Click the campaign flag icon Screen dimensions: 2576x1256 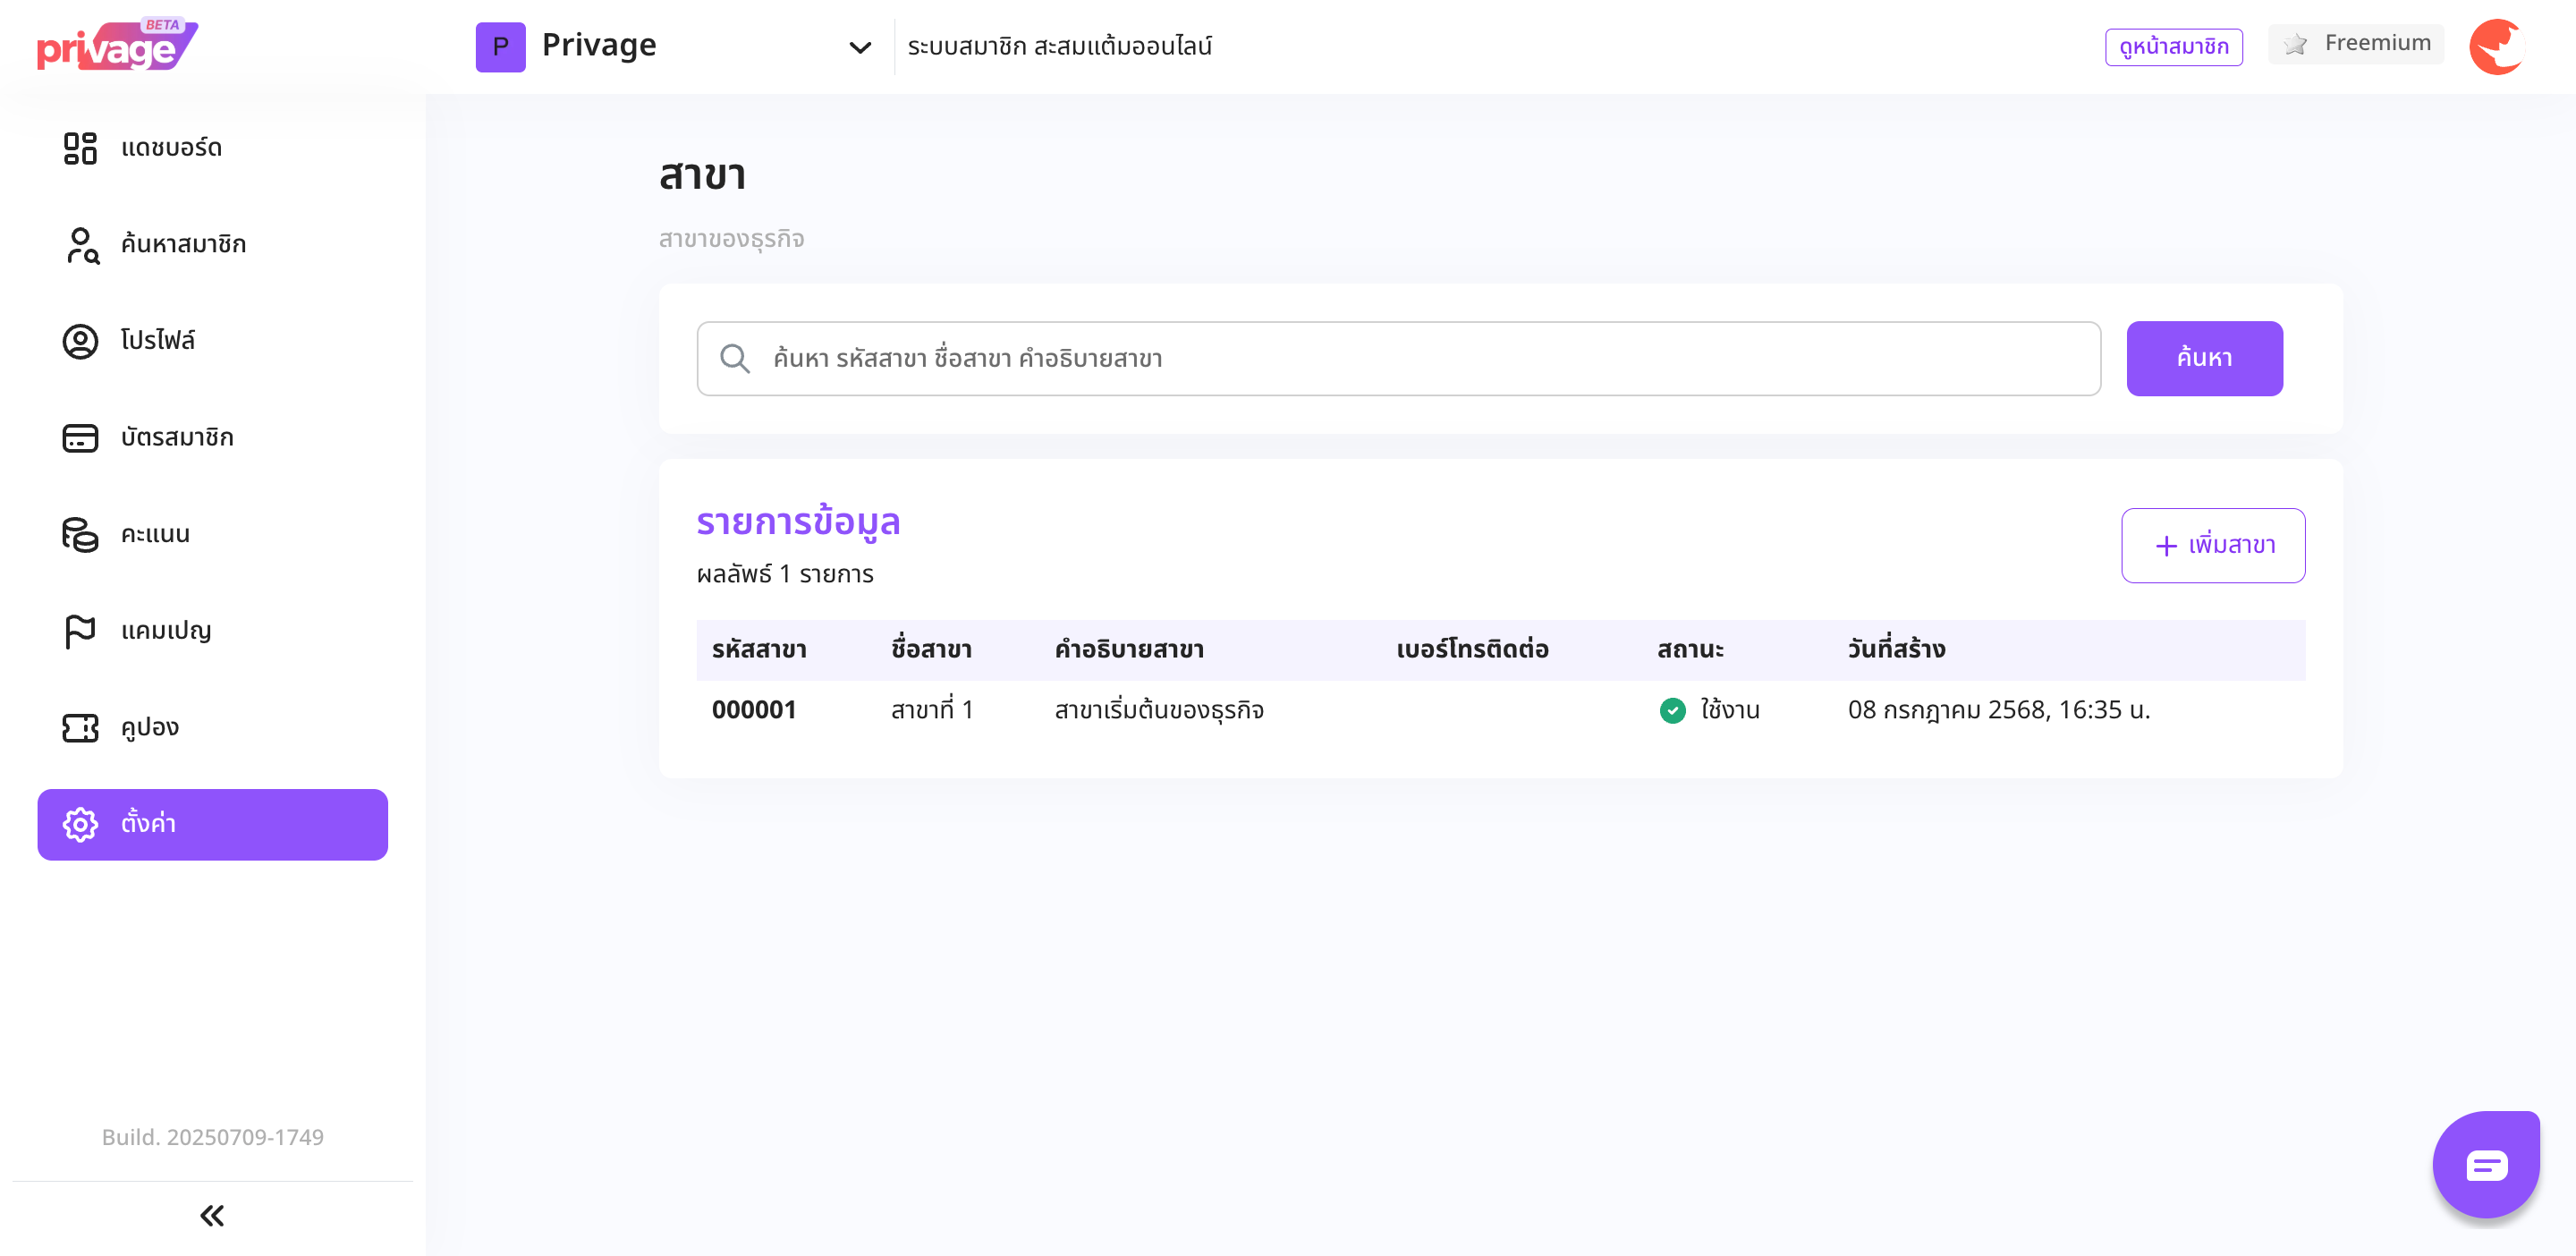80,631
